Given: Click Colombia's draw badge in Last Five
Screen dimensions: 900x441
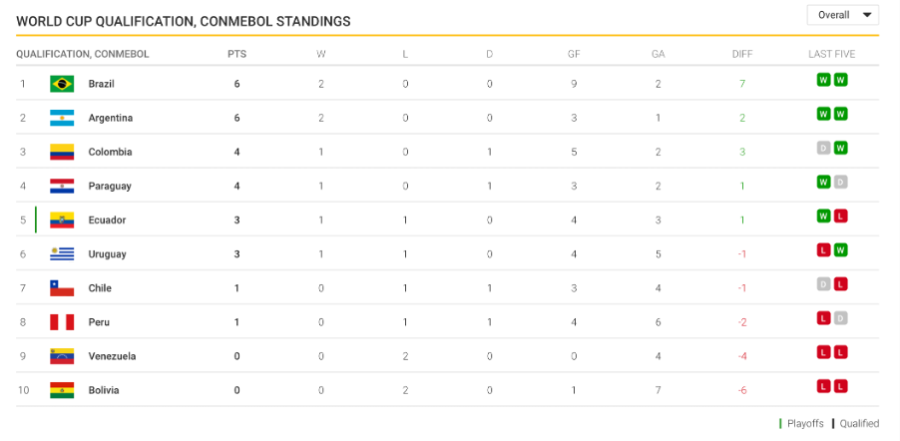Looking at the screenshot, I should [x=824, y=148].
